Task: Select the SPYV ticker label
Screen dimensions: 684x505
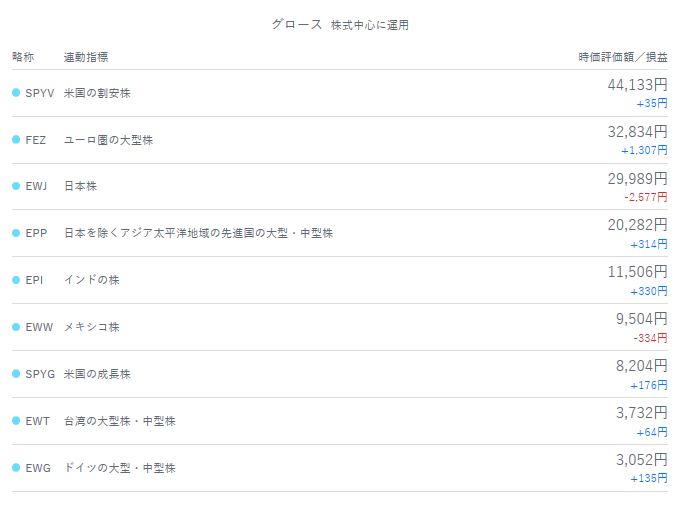Action: click(x=40, y=93)
